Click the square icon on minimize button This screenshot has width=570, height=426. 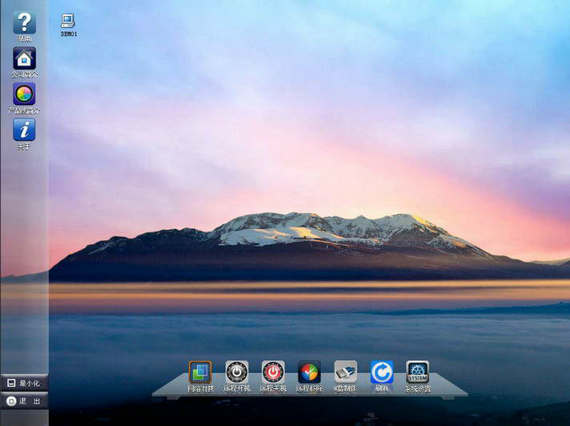tap(11, 383)
